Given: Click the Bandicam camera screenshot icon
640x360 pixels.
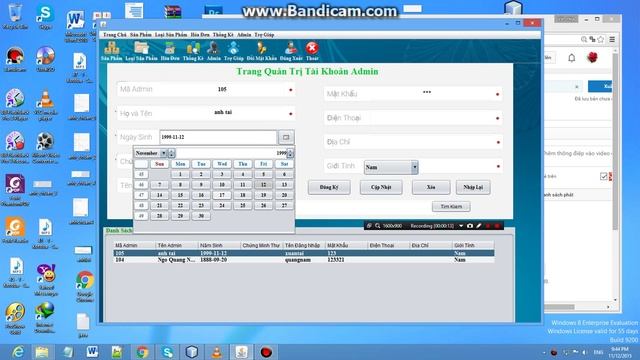Looking at the screenshot, I should [470, 226].
